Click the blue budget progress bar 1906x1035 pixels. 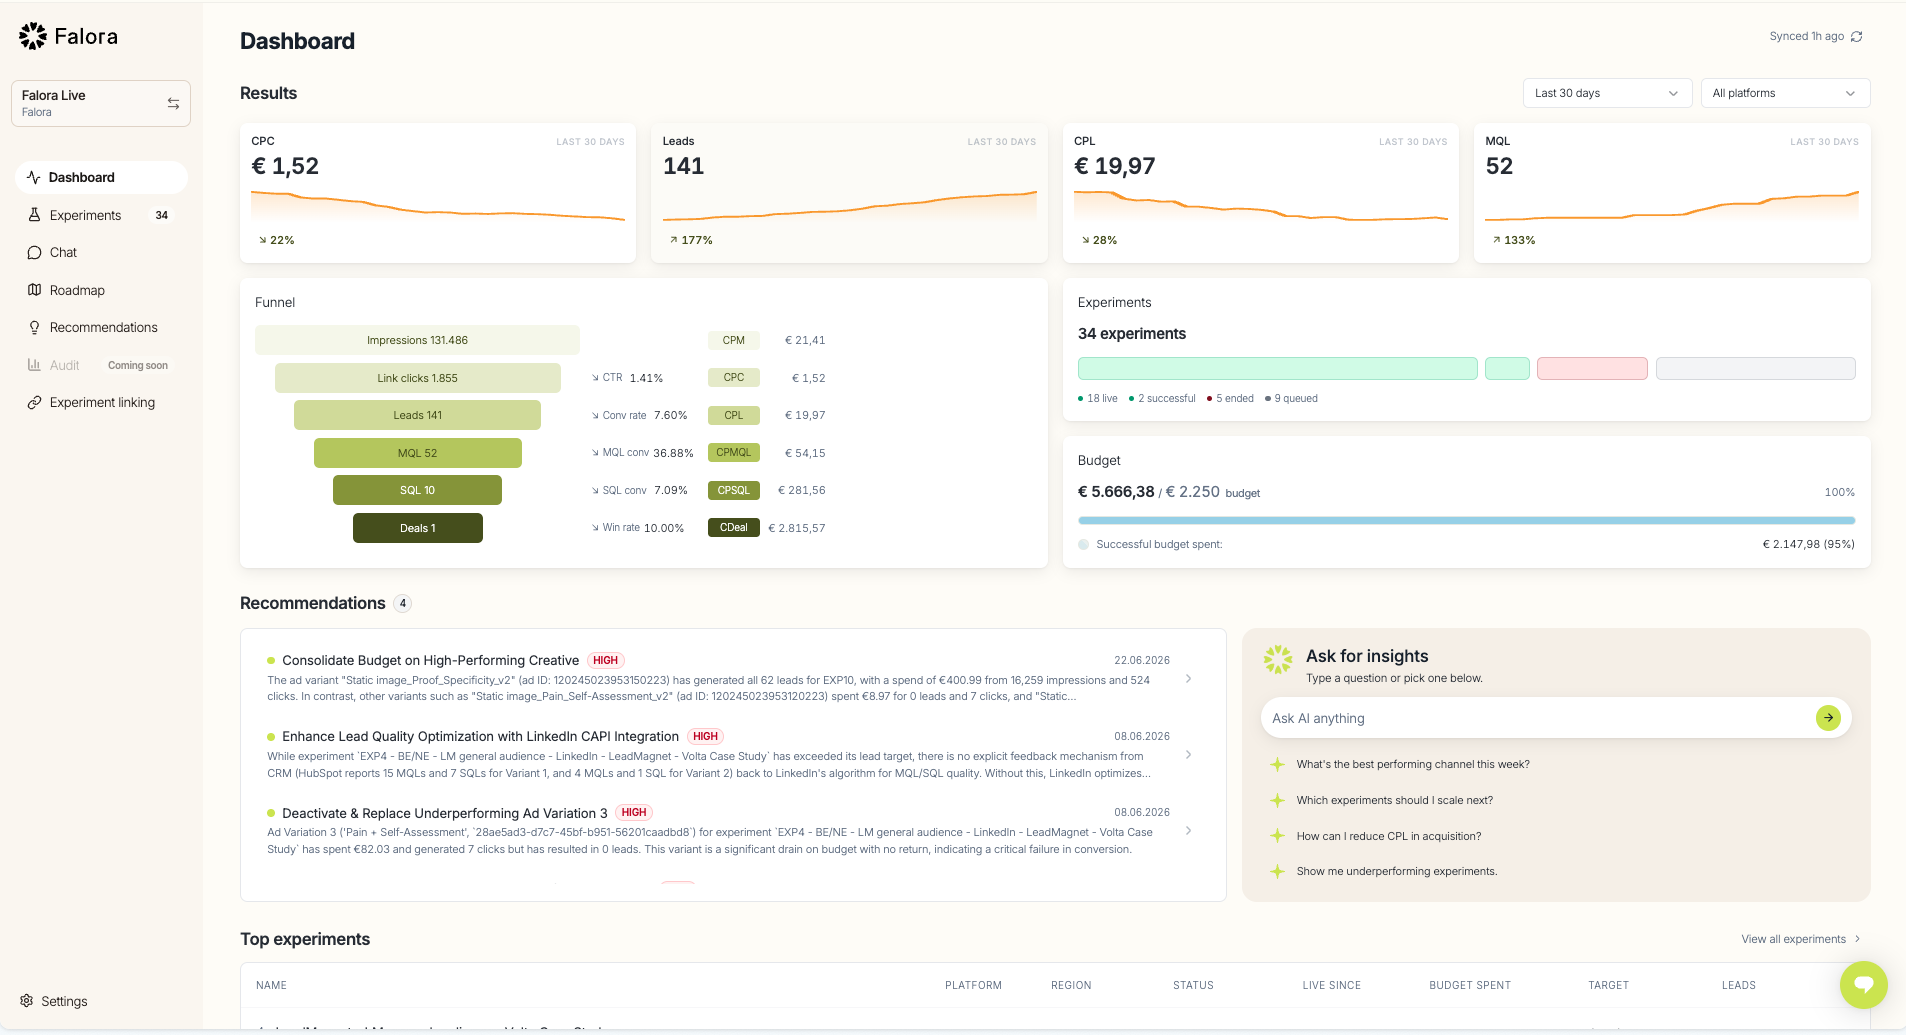point(1466,520)
